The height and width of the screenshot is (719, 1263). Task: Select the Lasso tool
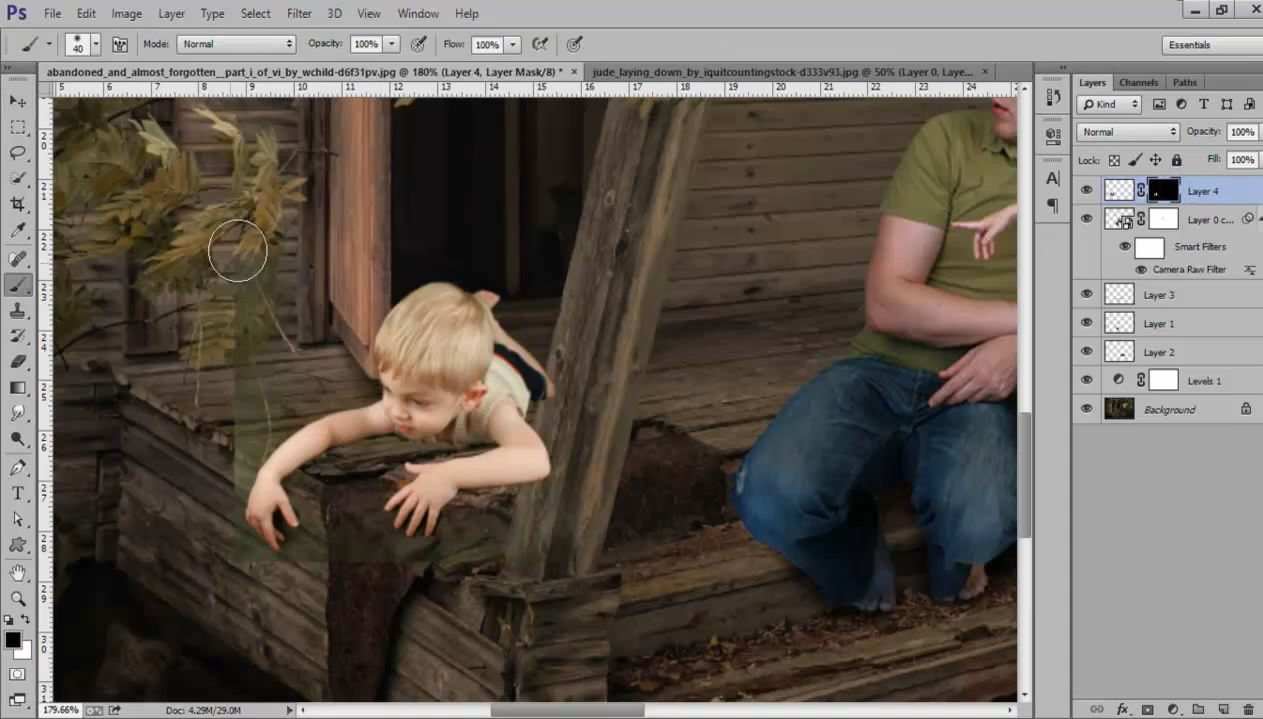point(18,153)
